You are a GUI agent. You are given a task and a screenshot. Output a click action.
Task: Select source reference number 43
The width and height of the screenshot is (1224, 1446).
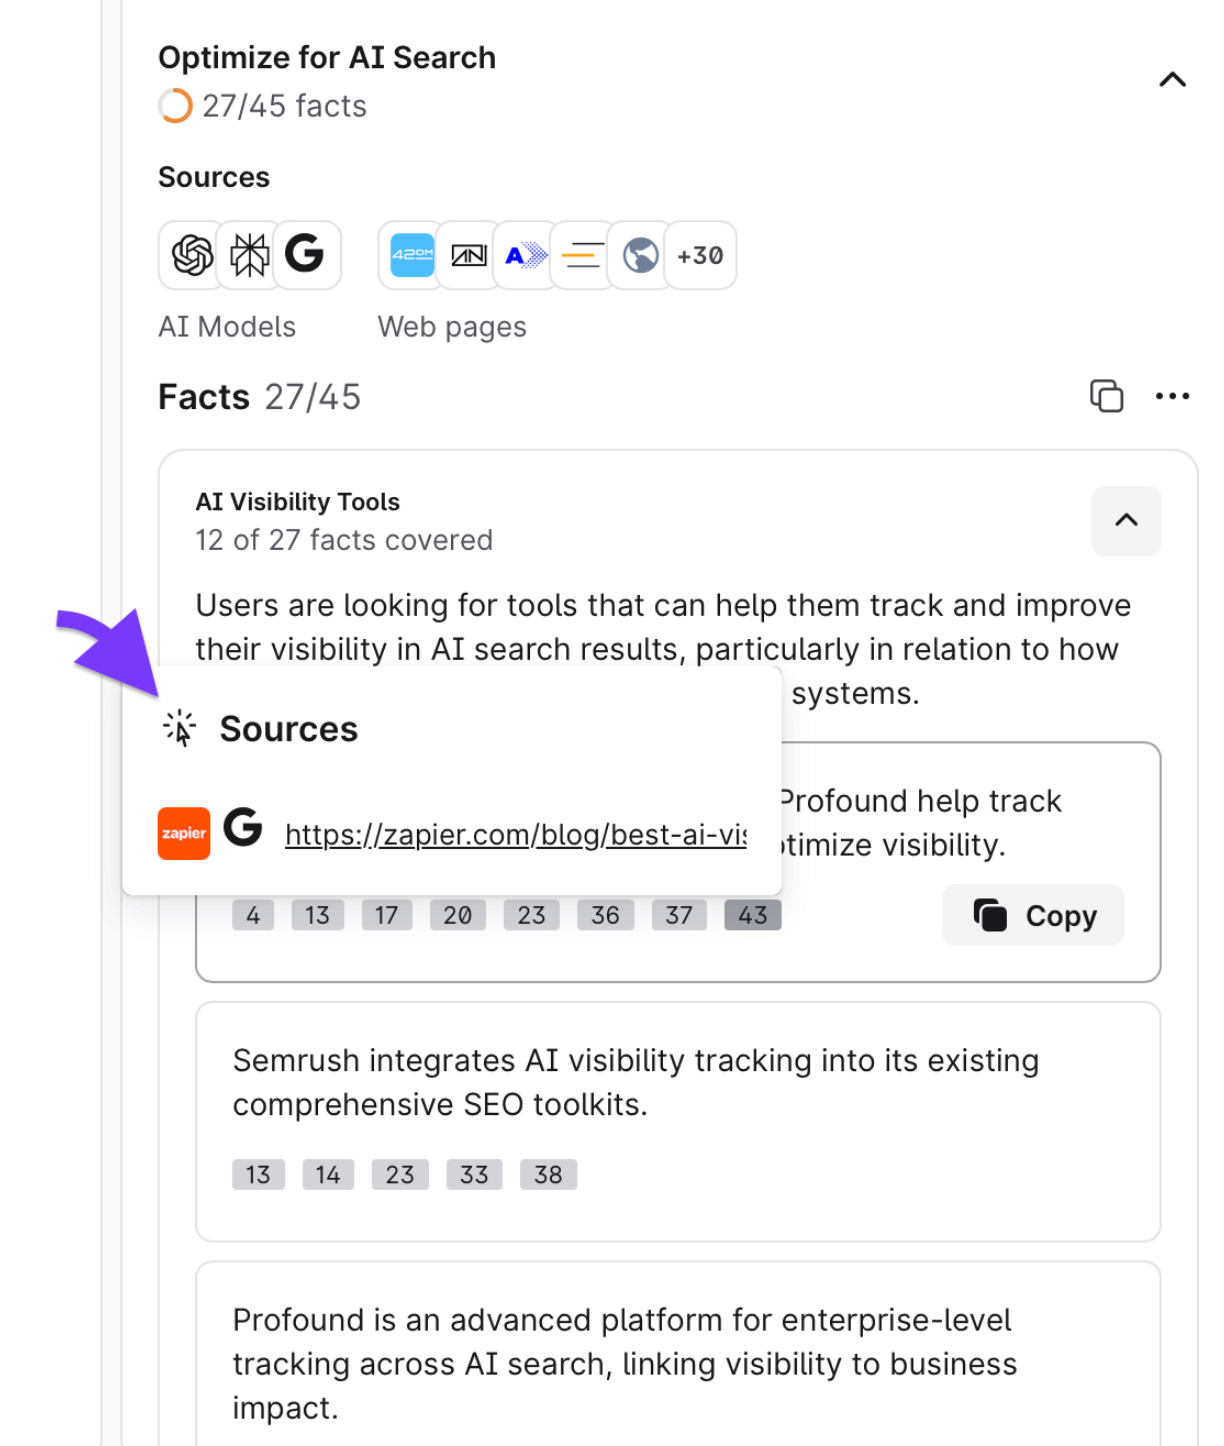753,915
